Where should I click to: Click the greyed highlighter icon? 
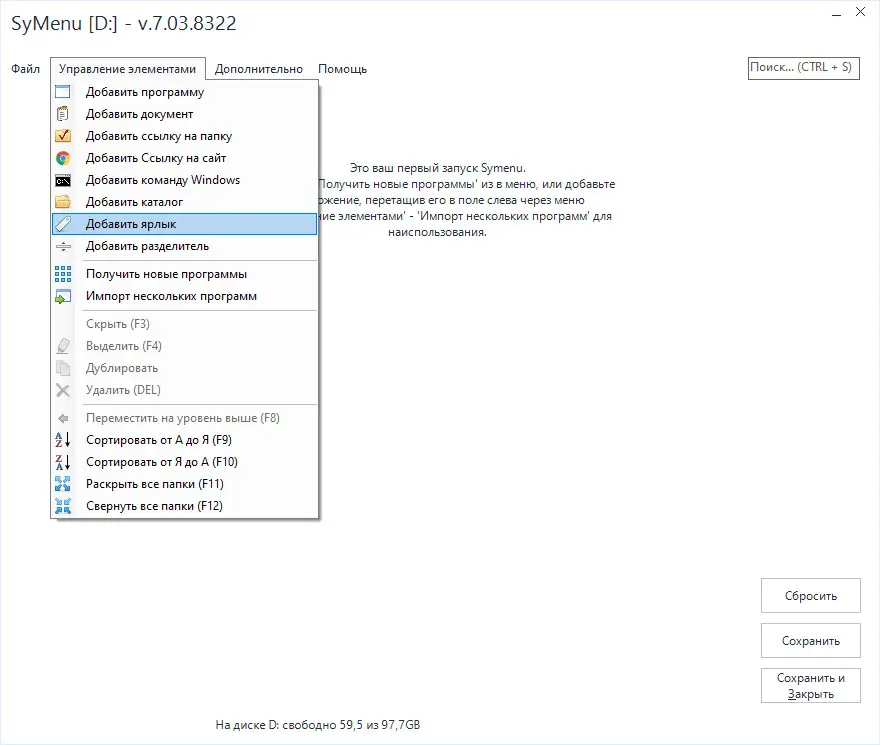[63, 346]
